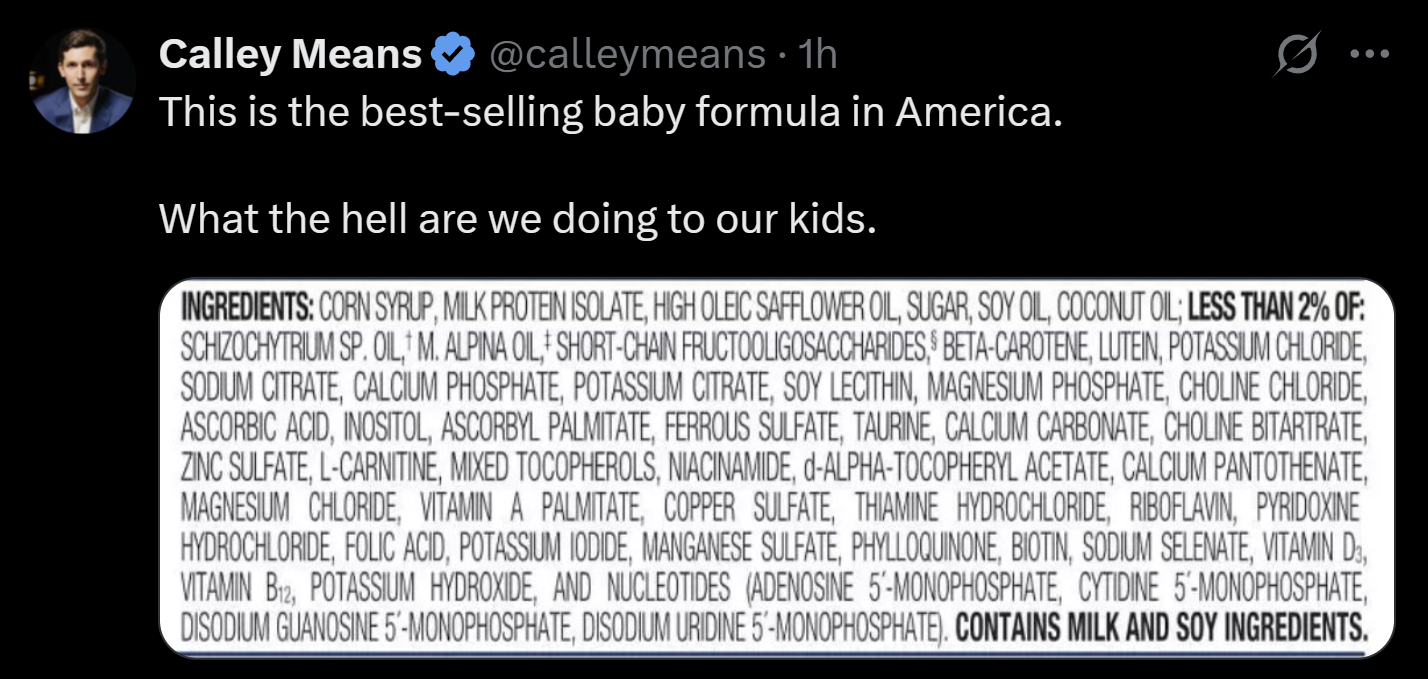Click the bold "INGREDIENTS:" heading in the image
The image size is (1428, 679).
(x=247, y=305)
